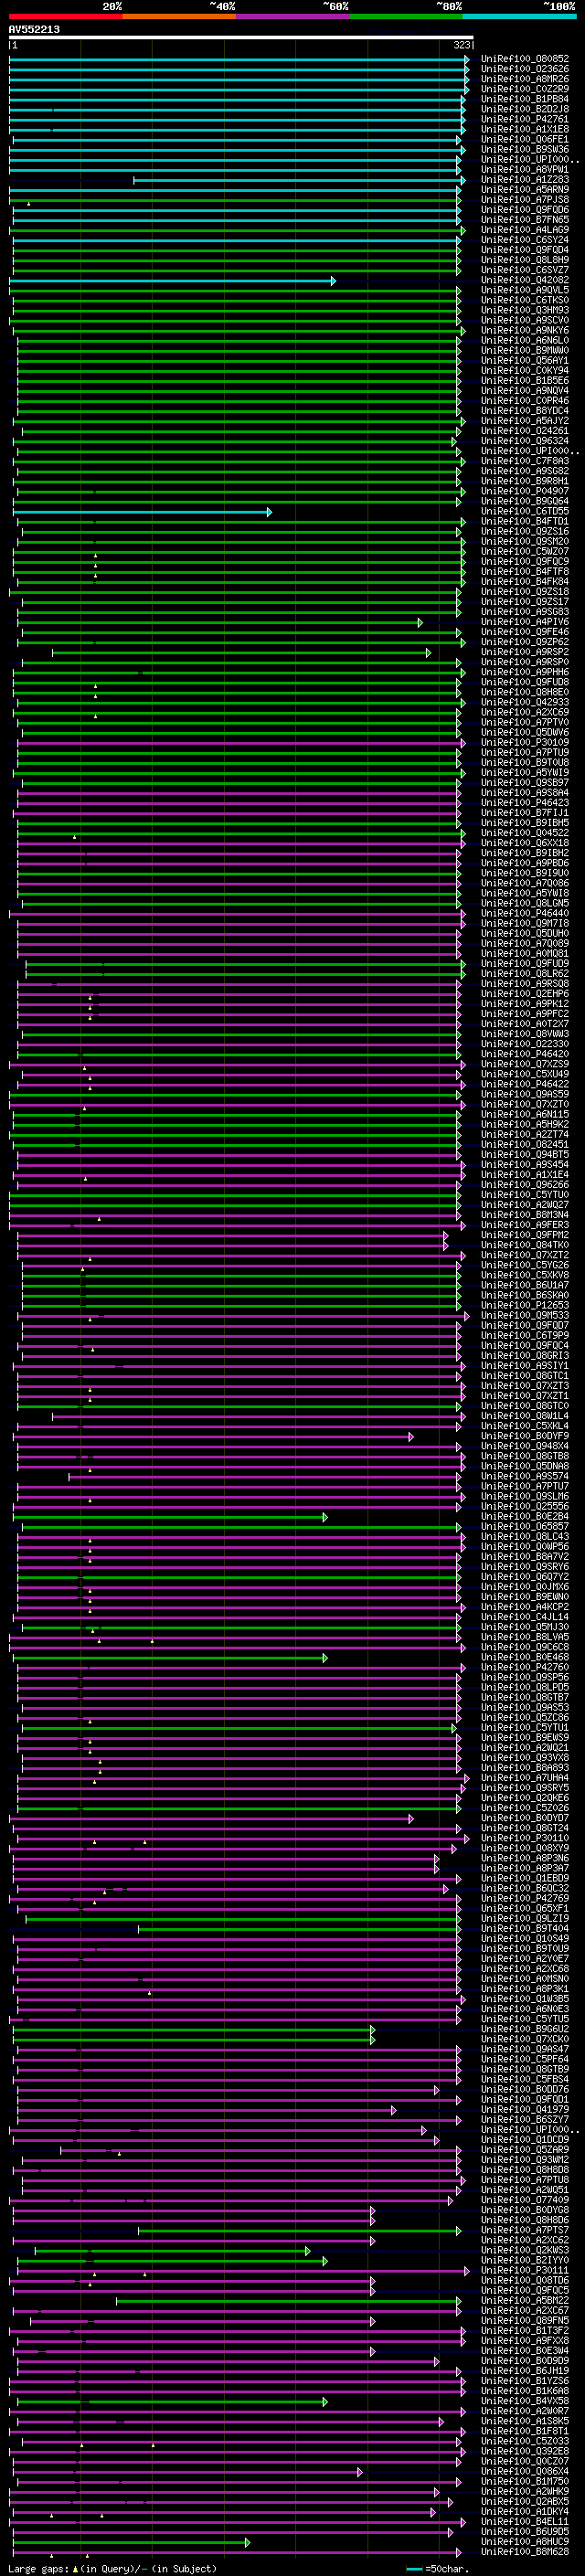Viewport: 585px width, 2576px height.
Task: Click label UniRef100_Q06FE1
Action: tap(525, 139)
